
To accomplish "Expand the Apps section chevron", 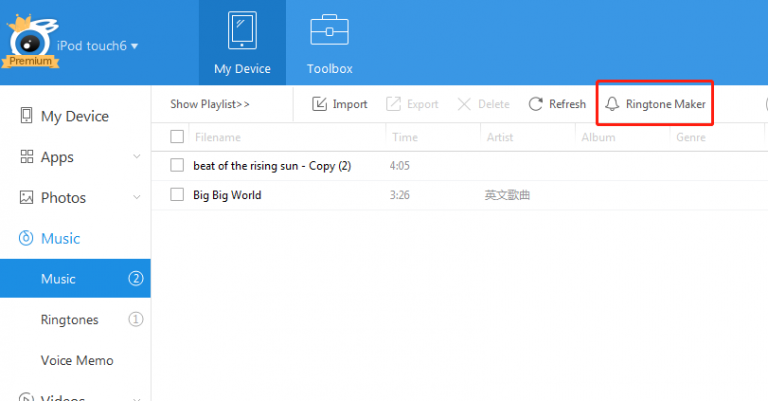I will (x=136, y=157).
